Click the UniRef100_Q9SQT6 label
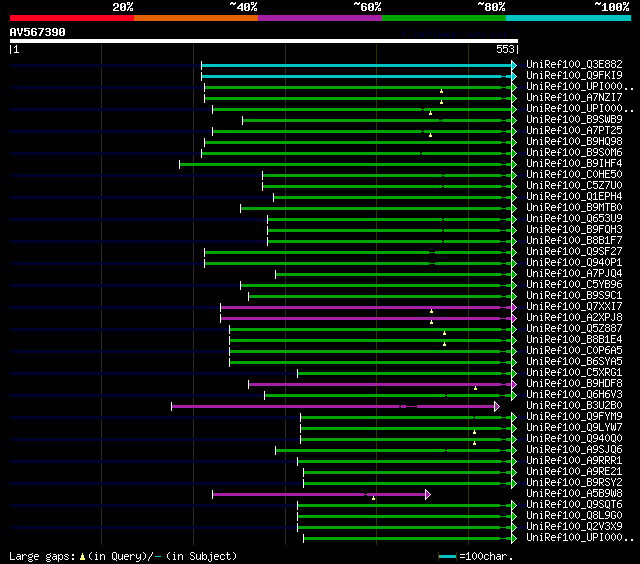 coord(574,505)
